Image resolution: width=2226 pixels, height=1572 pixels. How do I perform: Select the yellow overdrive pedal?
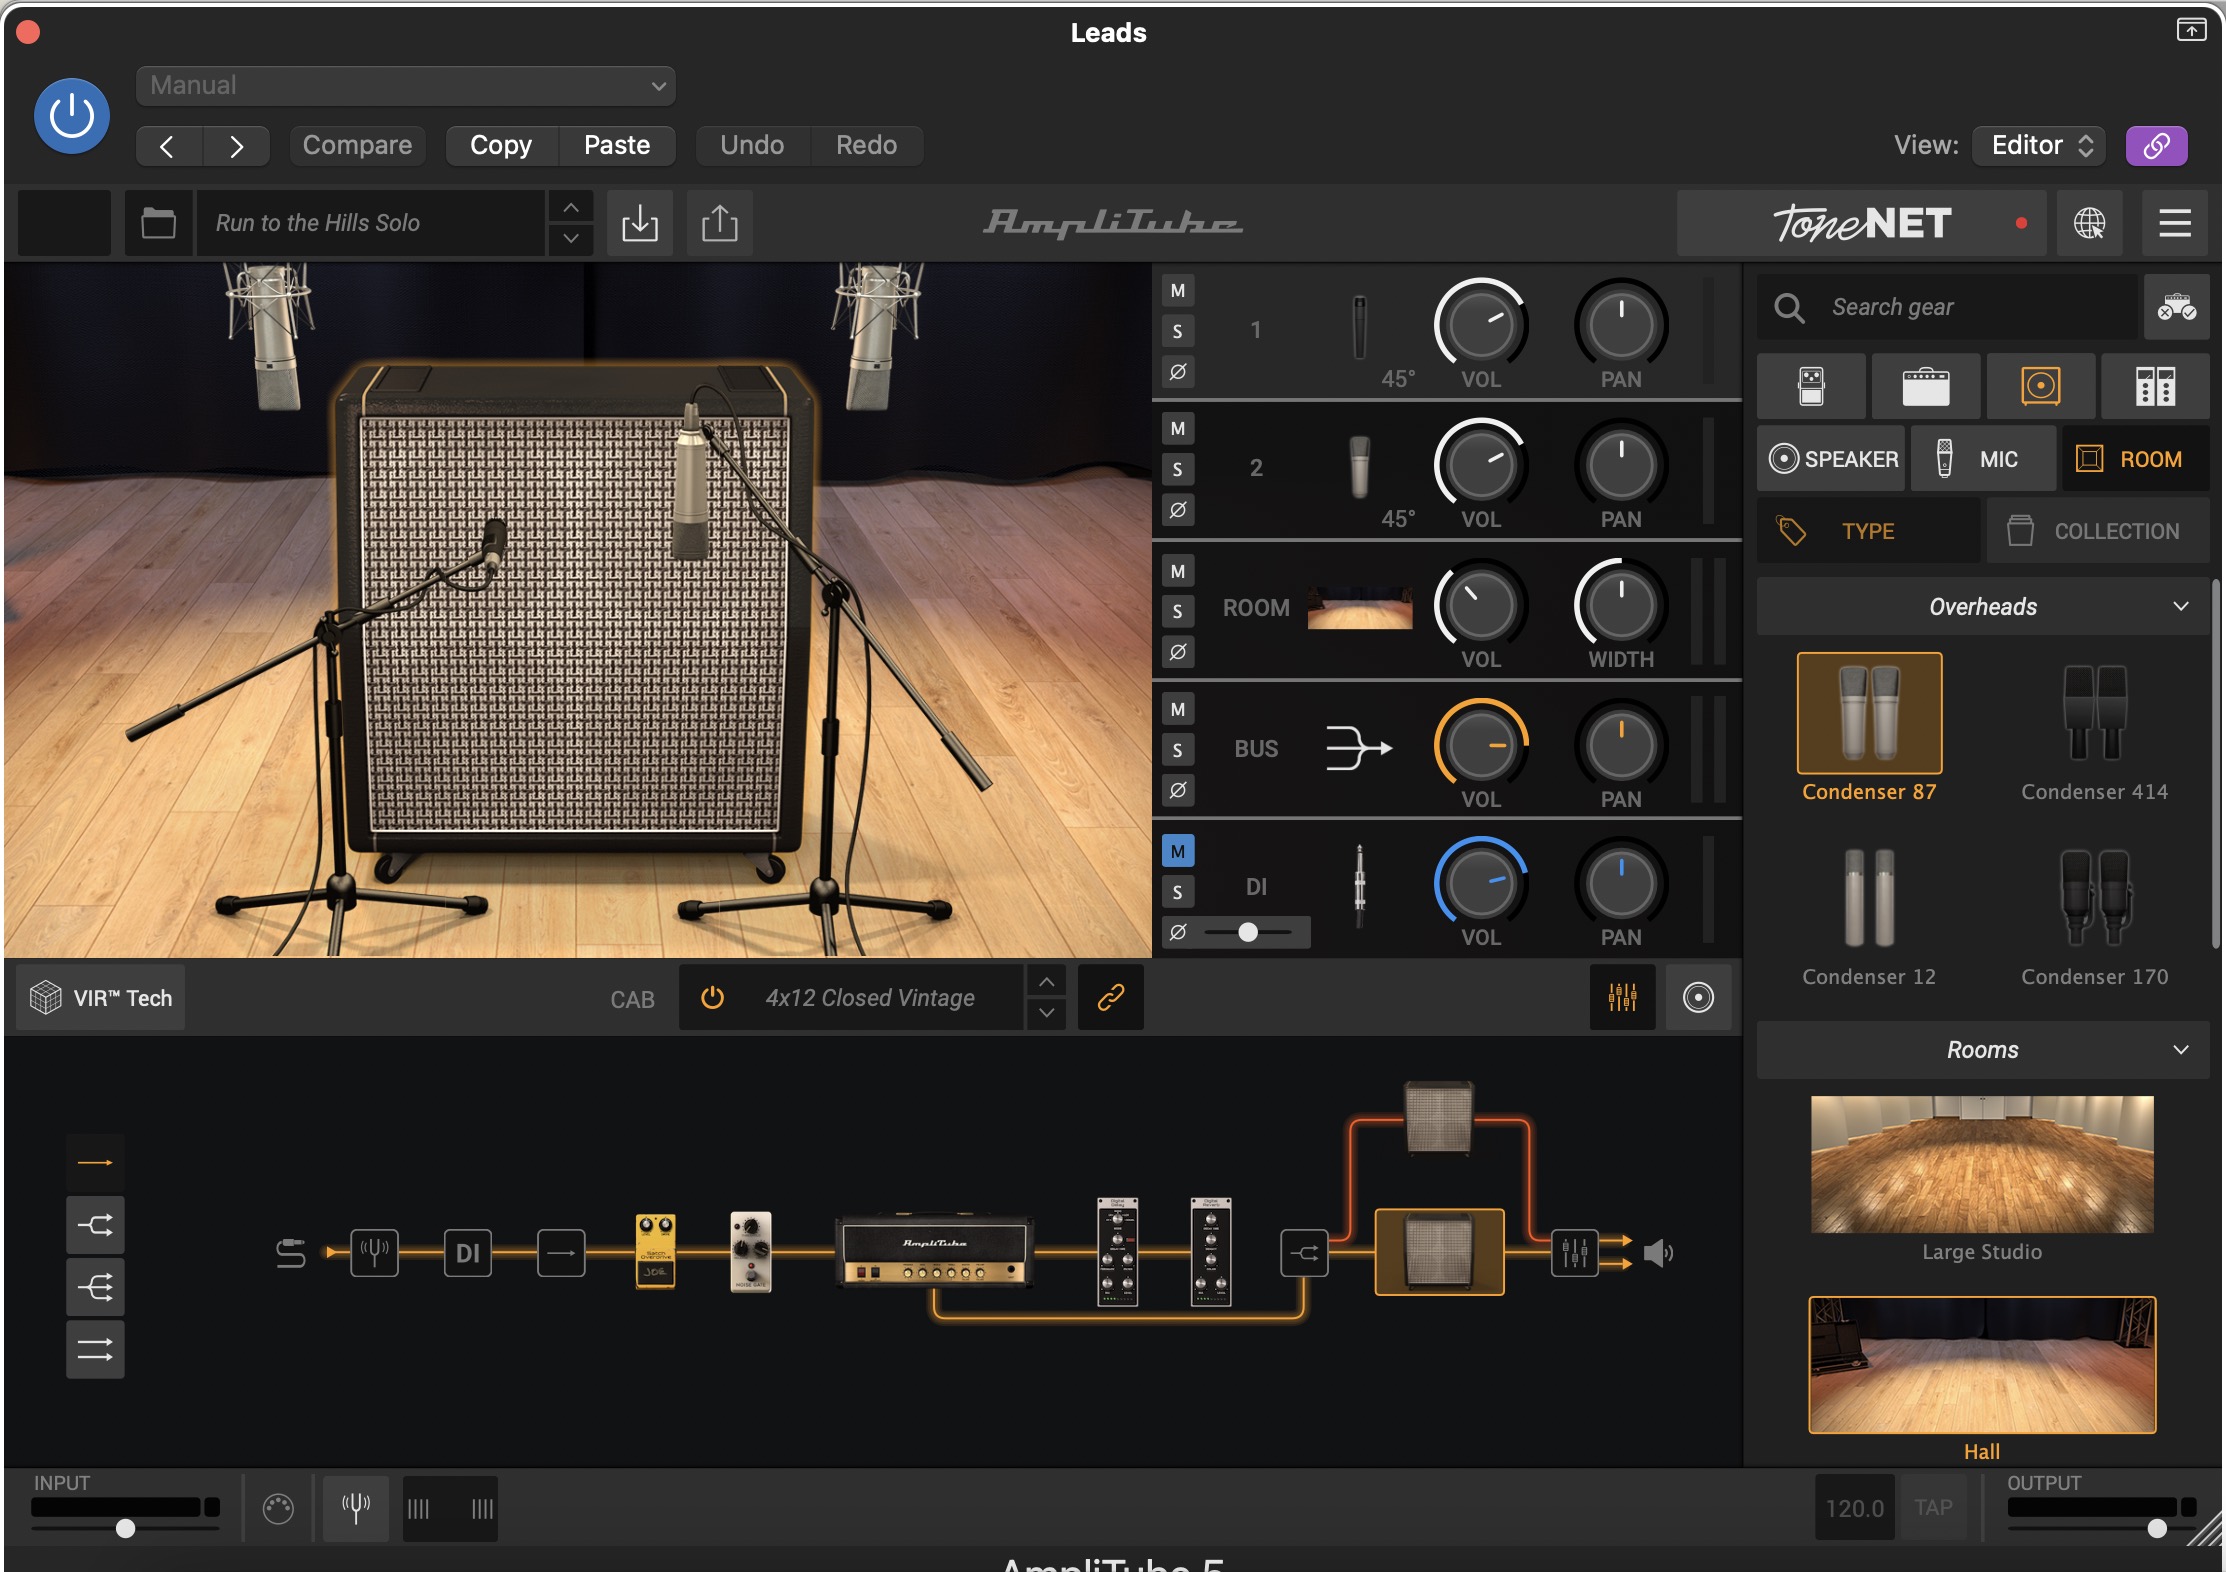point(655,1252)
